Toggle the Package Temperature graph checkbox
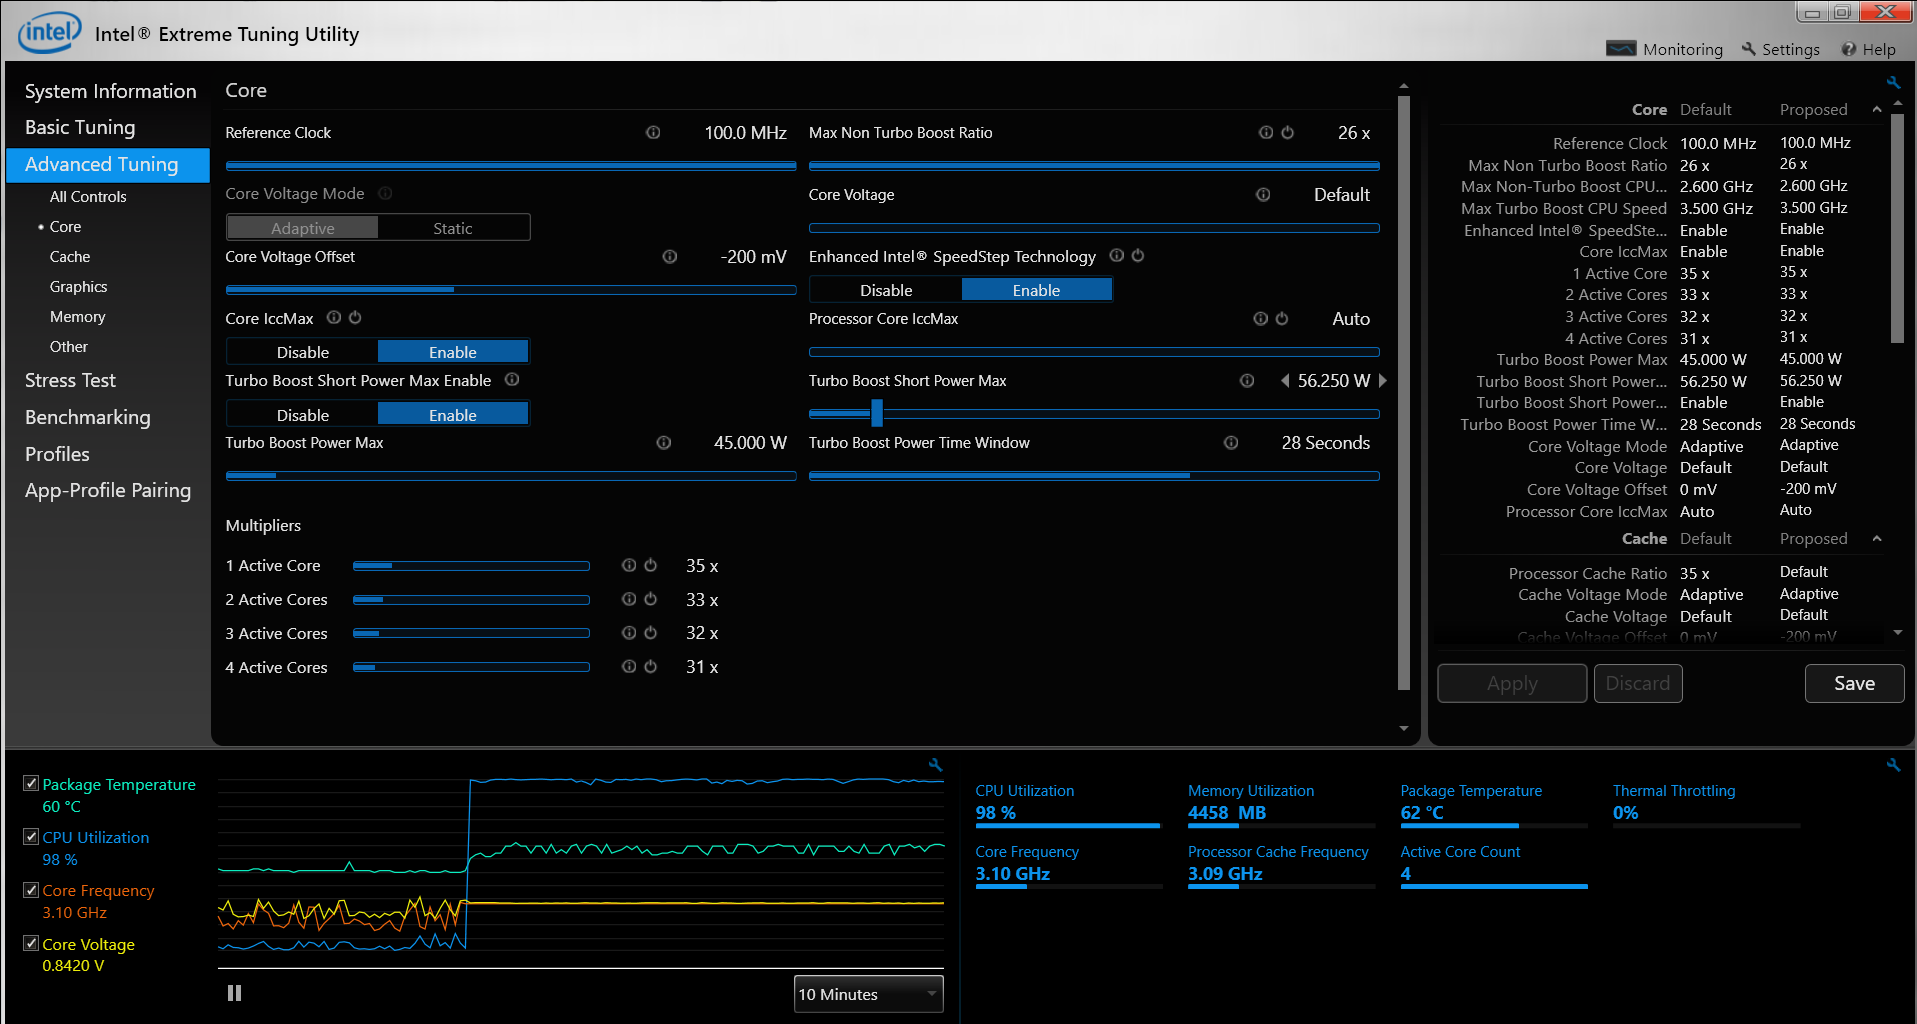Viewport: 1917px width, 1024px height. coord(31,783)
